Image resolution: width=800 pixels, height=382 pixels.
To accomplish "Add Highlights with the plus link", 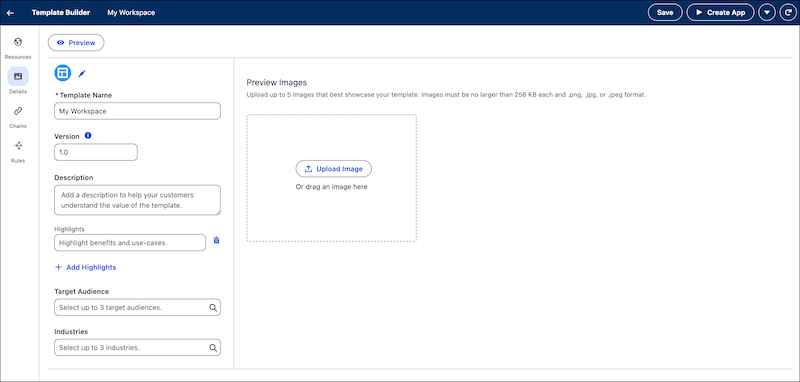I will (85, 267).
